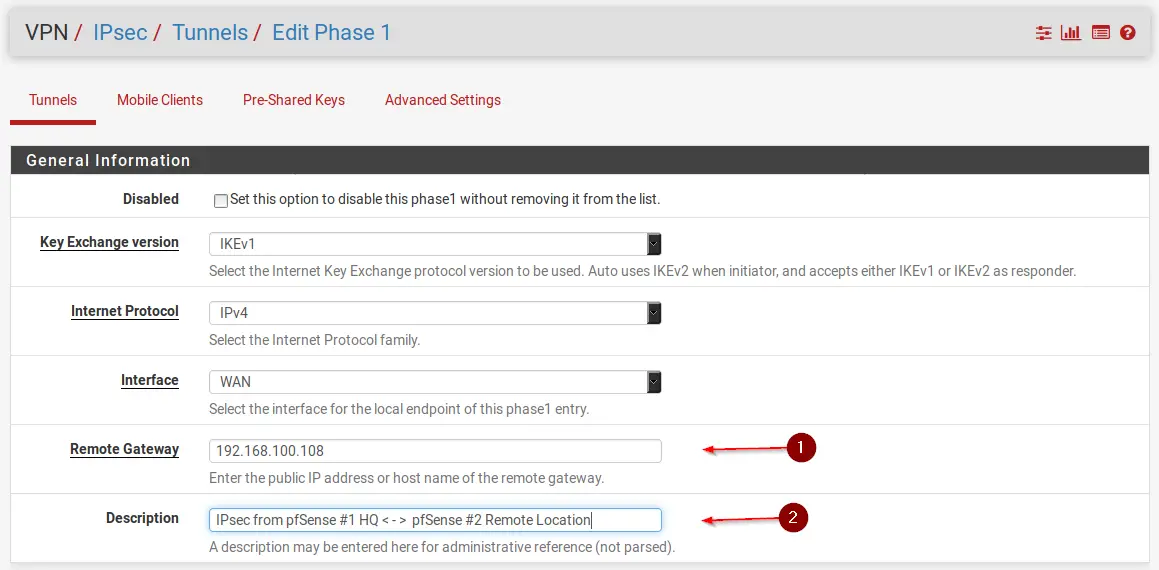Go to the Mobile Clients tab
1159x570 pixels.
(x=160, y=100)
